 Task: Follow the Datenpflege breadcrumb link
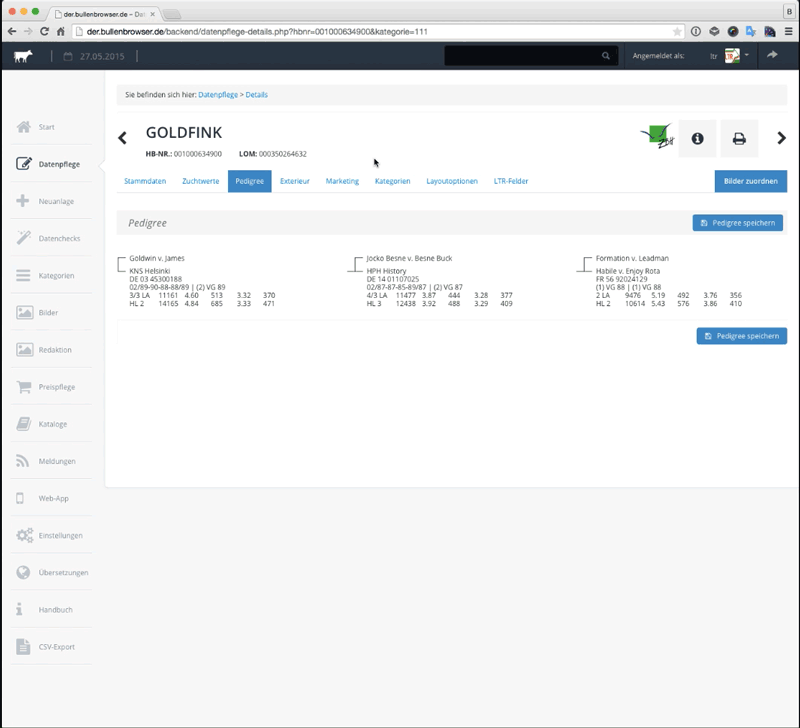point(218,95)
